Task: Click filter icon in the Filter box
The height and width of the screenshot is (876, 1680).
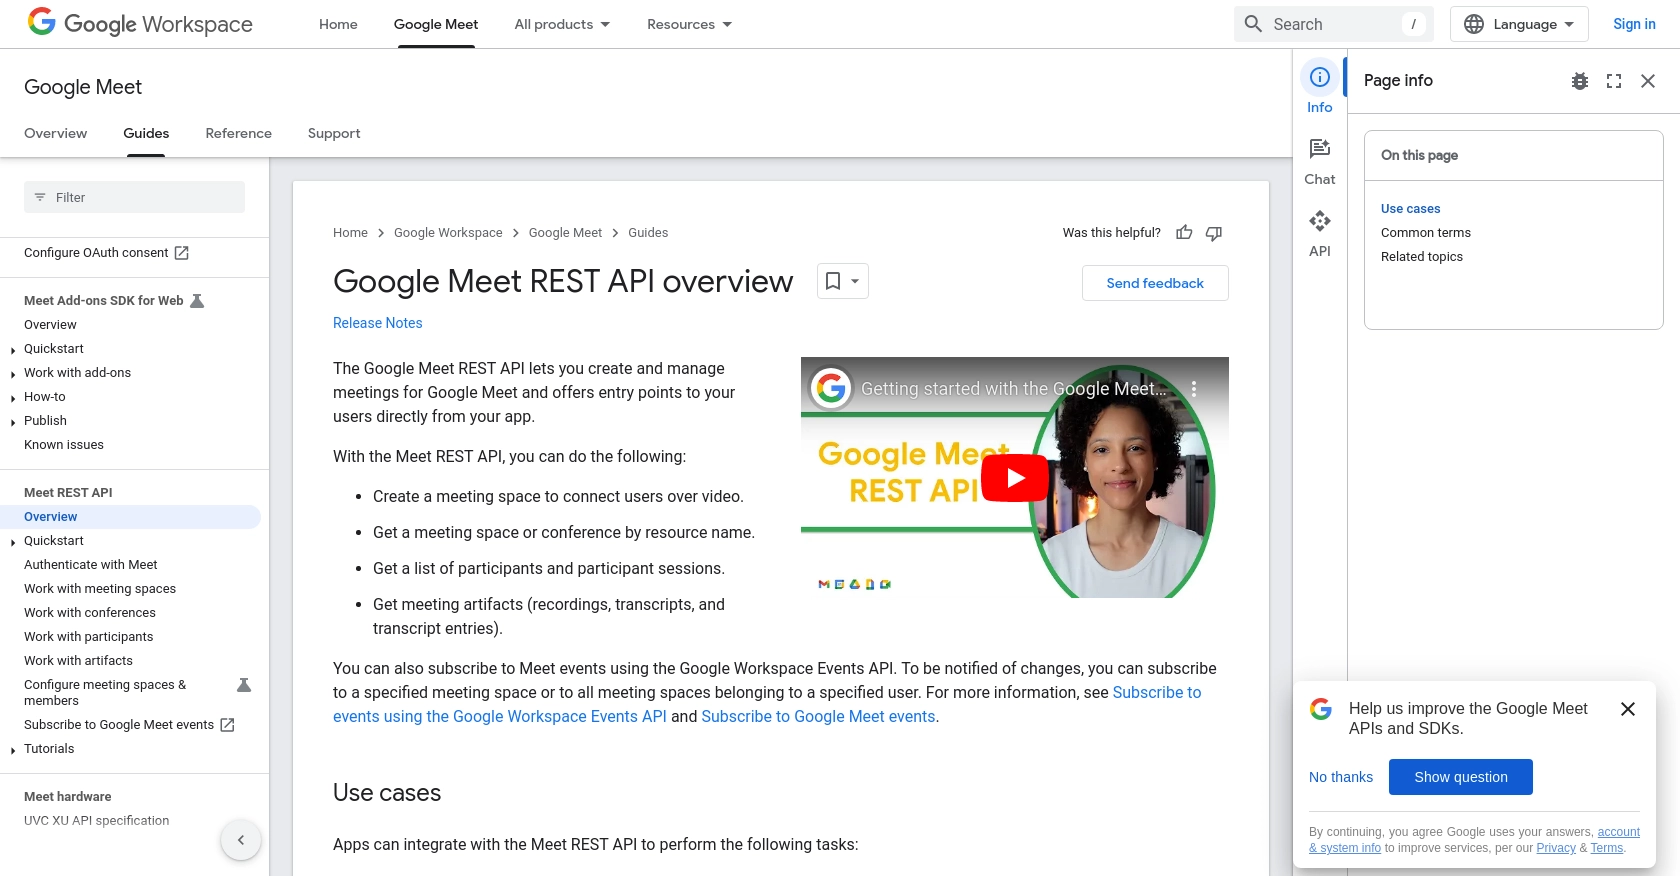Action: pos(40,197)
